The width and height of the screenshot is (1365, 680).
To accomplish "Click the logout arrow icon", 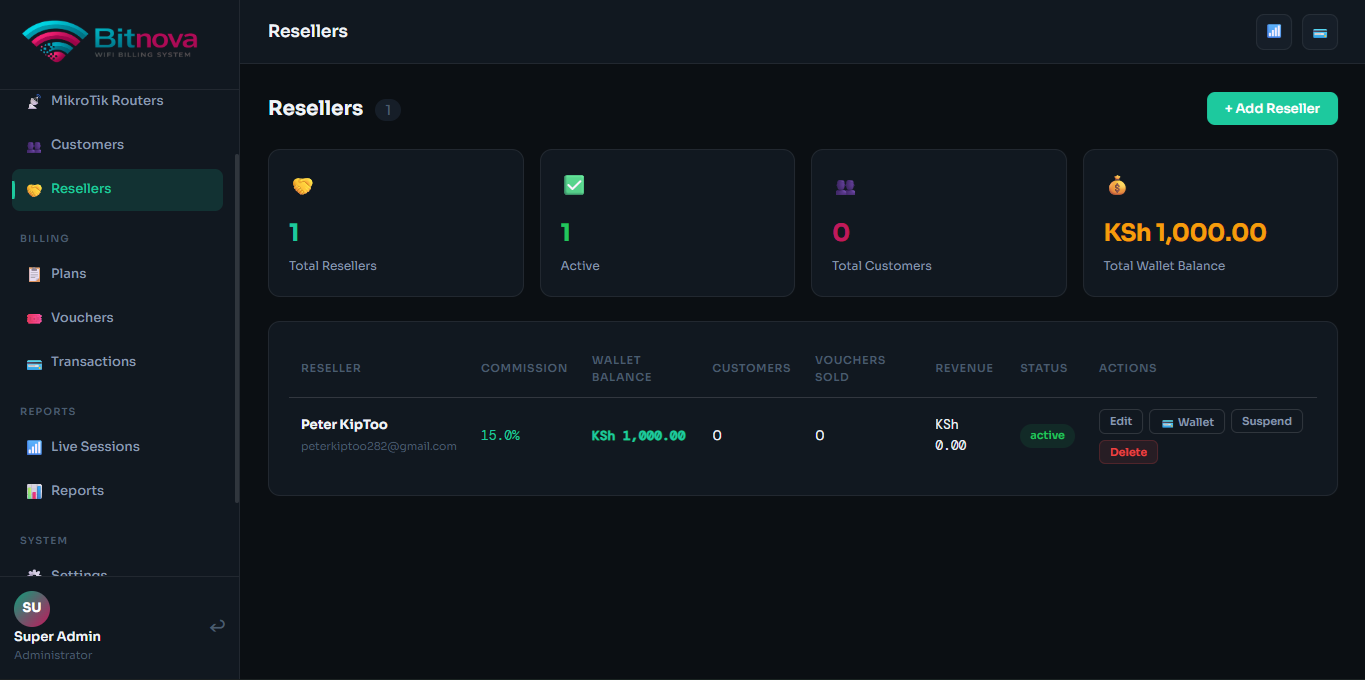I will 217,626.
